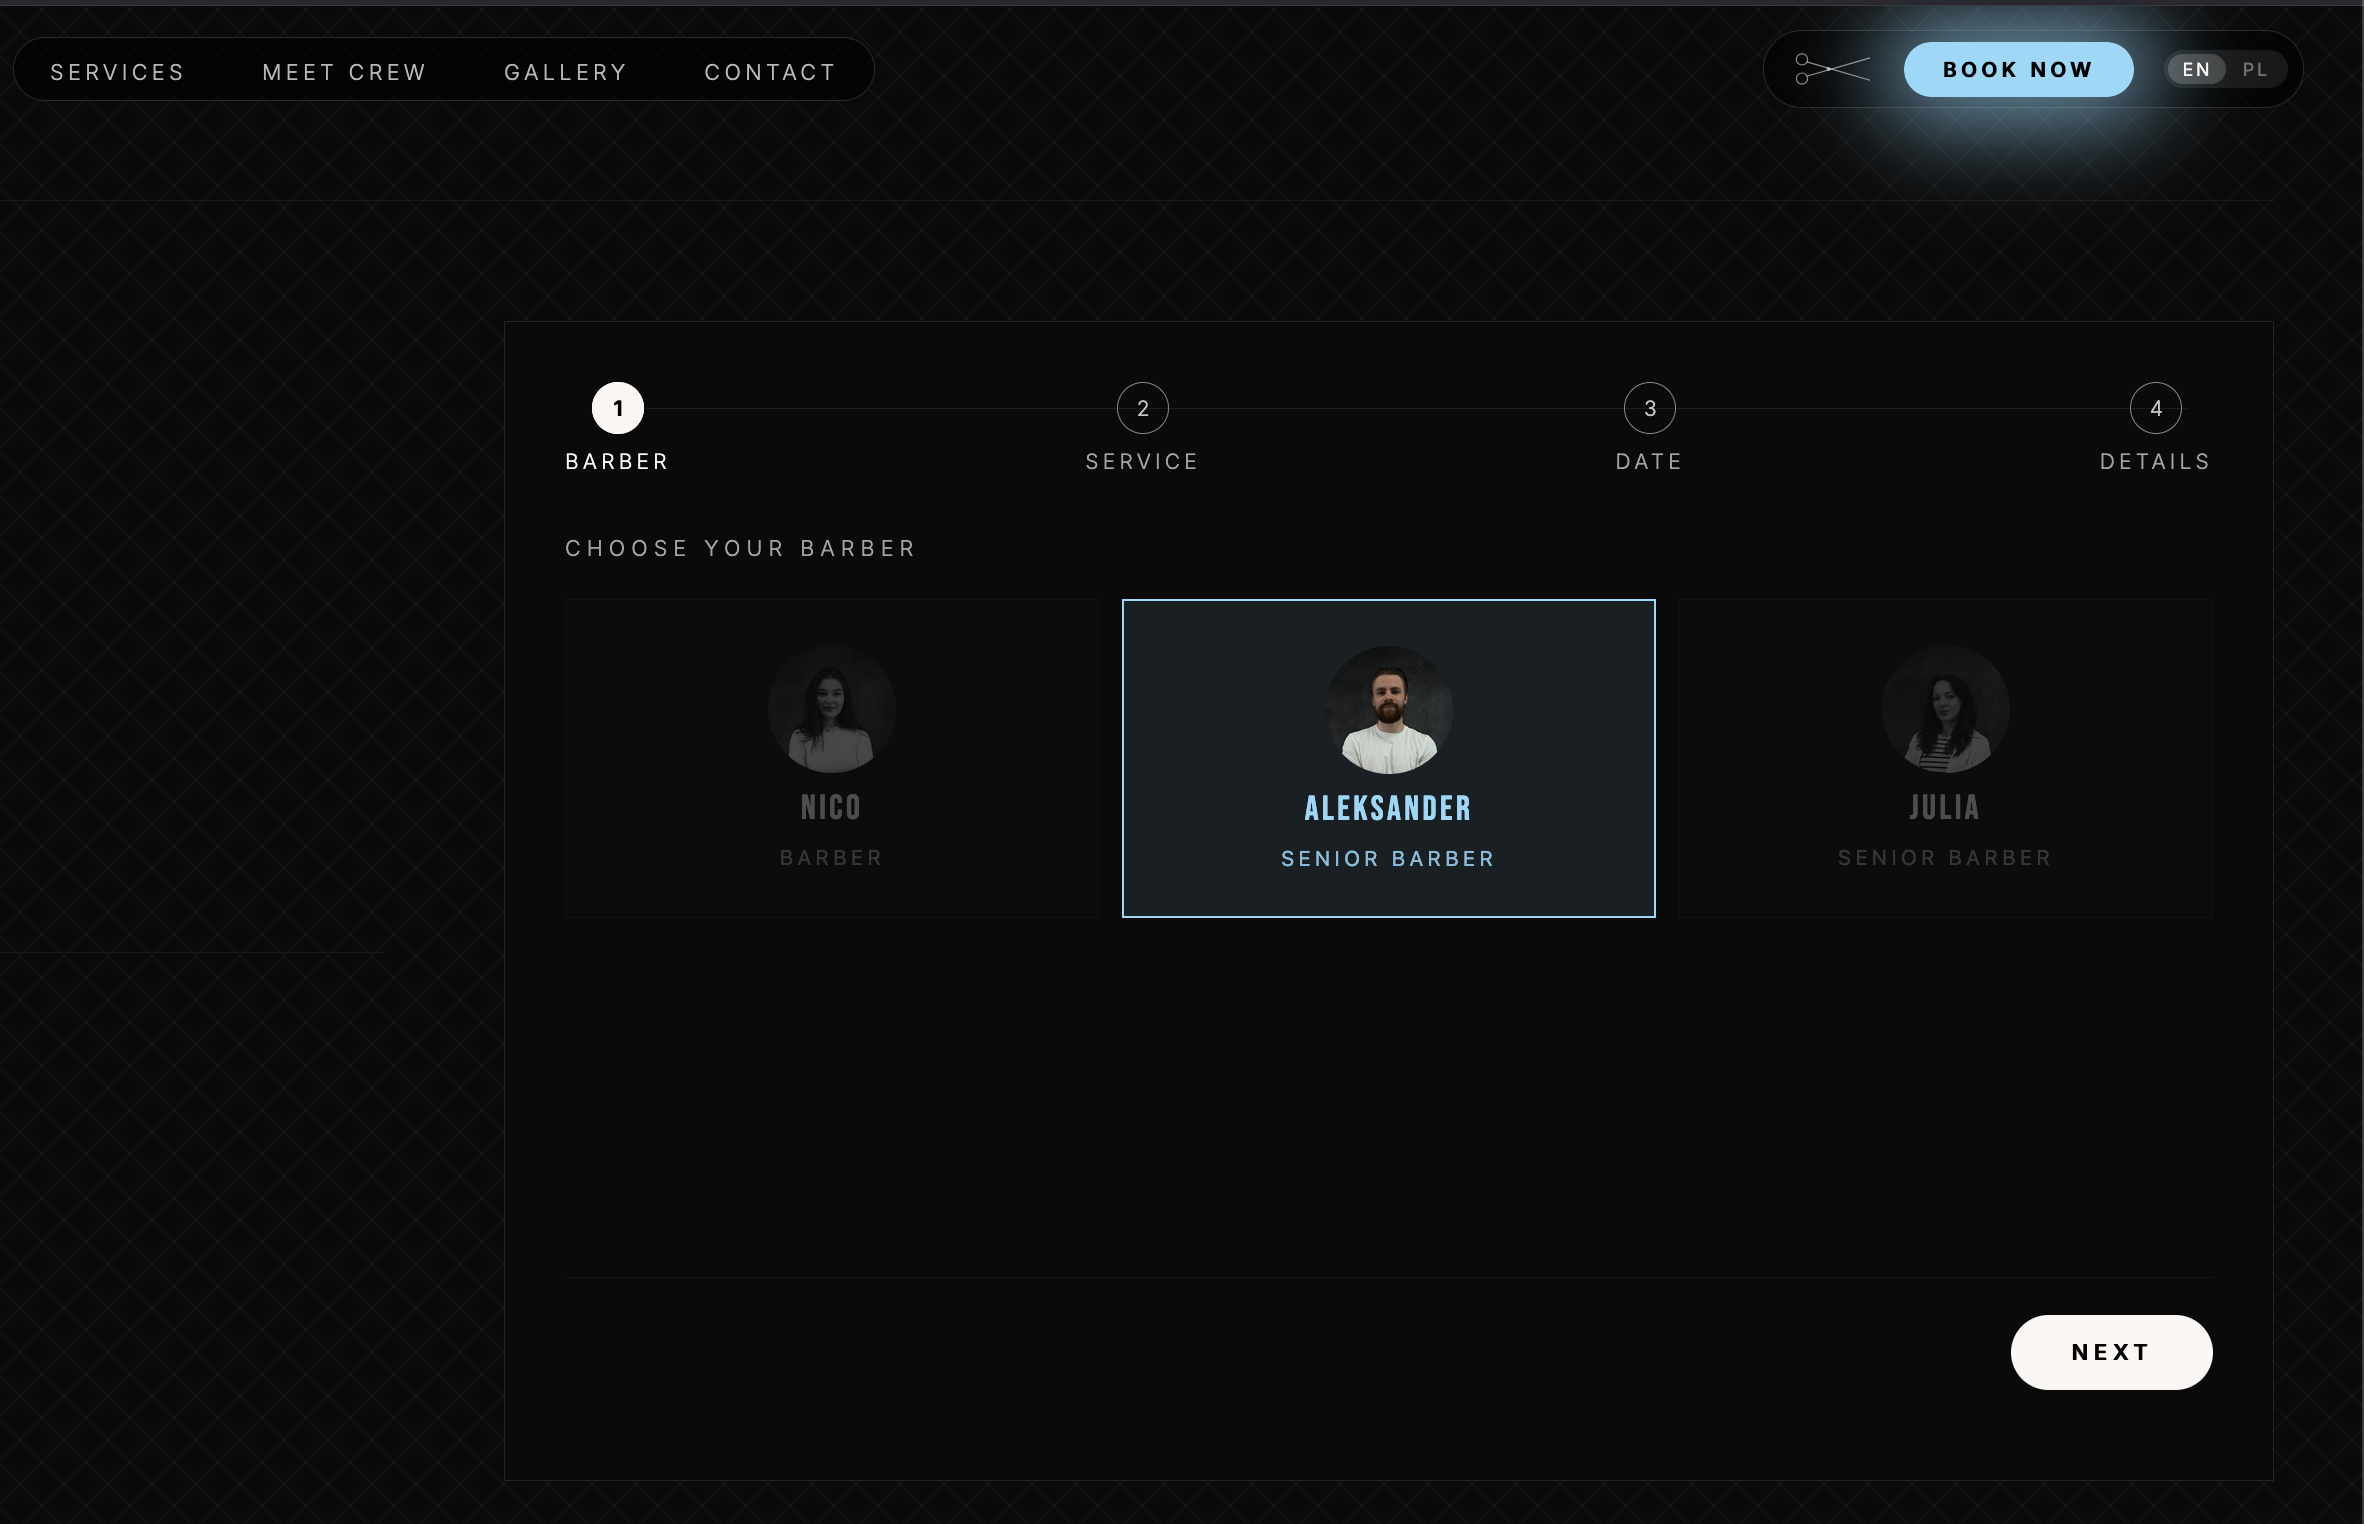Select Aleksander's avatar photo
2364x1524 pixels.
[1388, 709]
